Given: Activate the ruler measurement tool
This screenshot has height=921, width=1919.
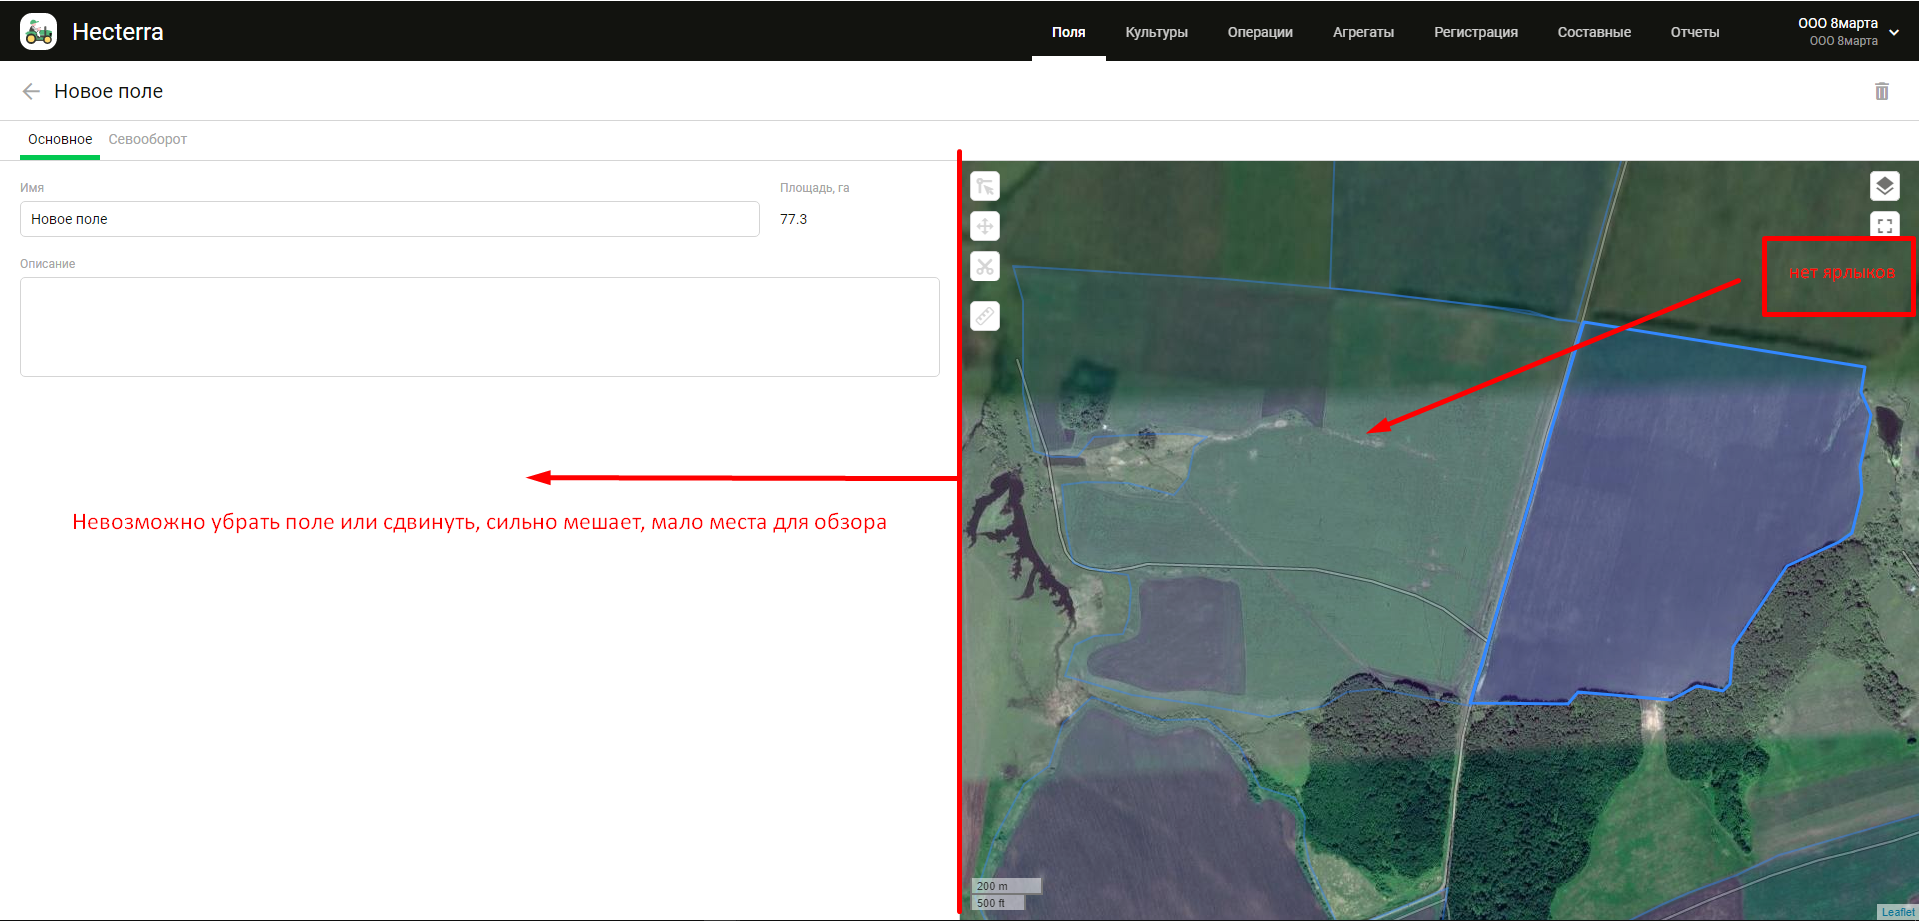Looking at the screenshot, I should [x=985, y=317].
